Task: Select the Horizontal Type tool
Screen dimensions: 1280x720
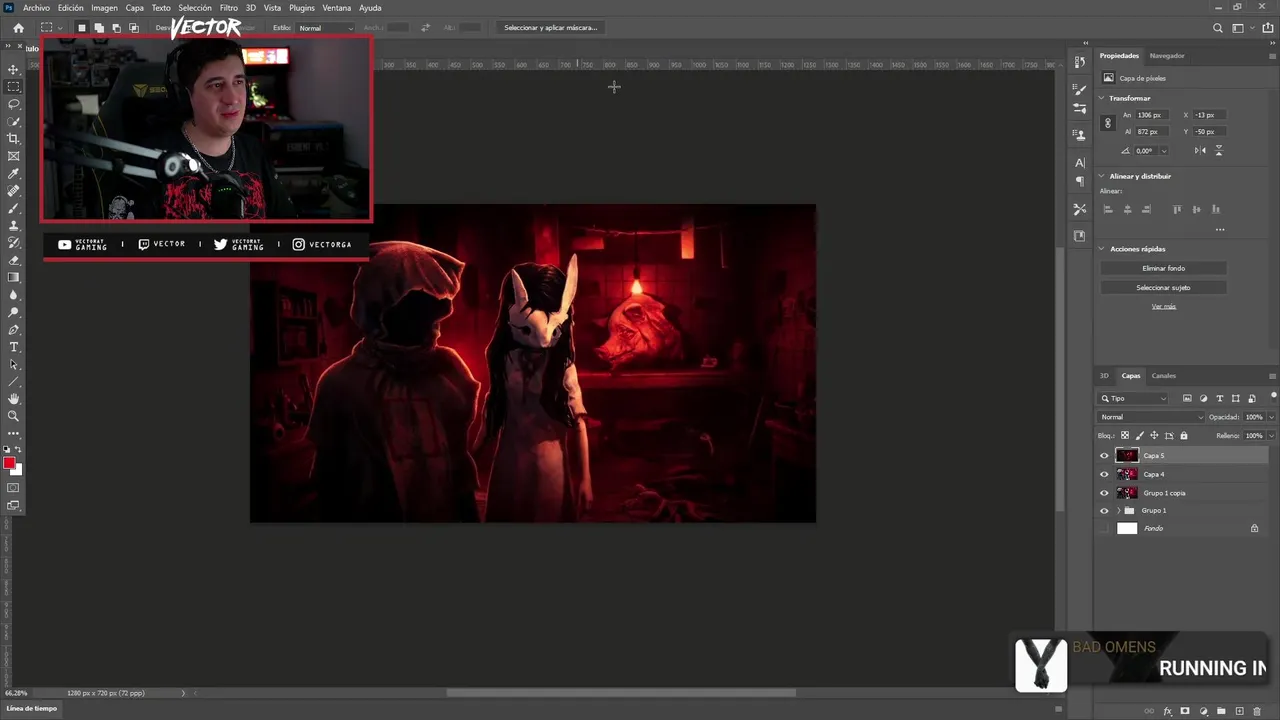Action: coord(14,347)
